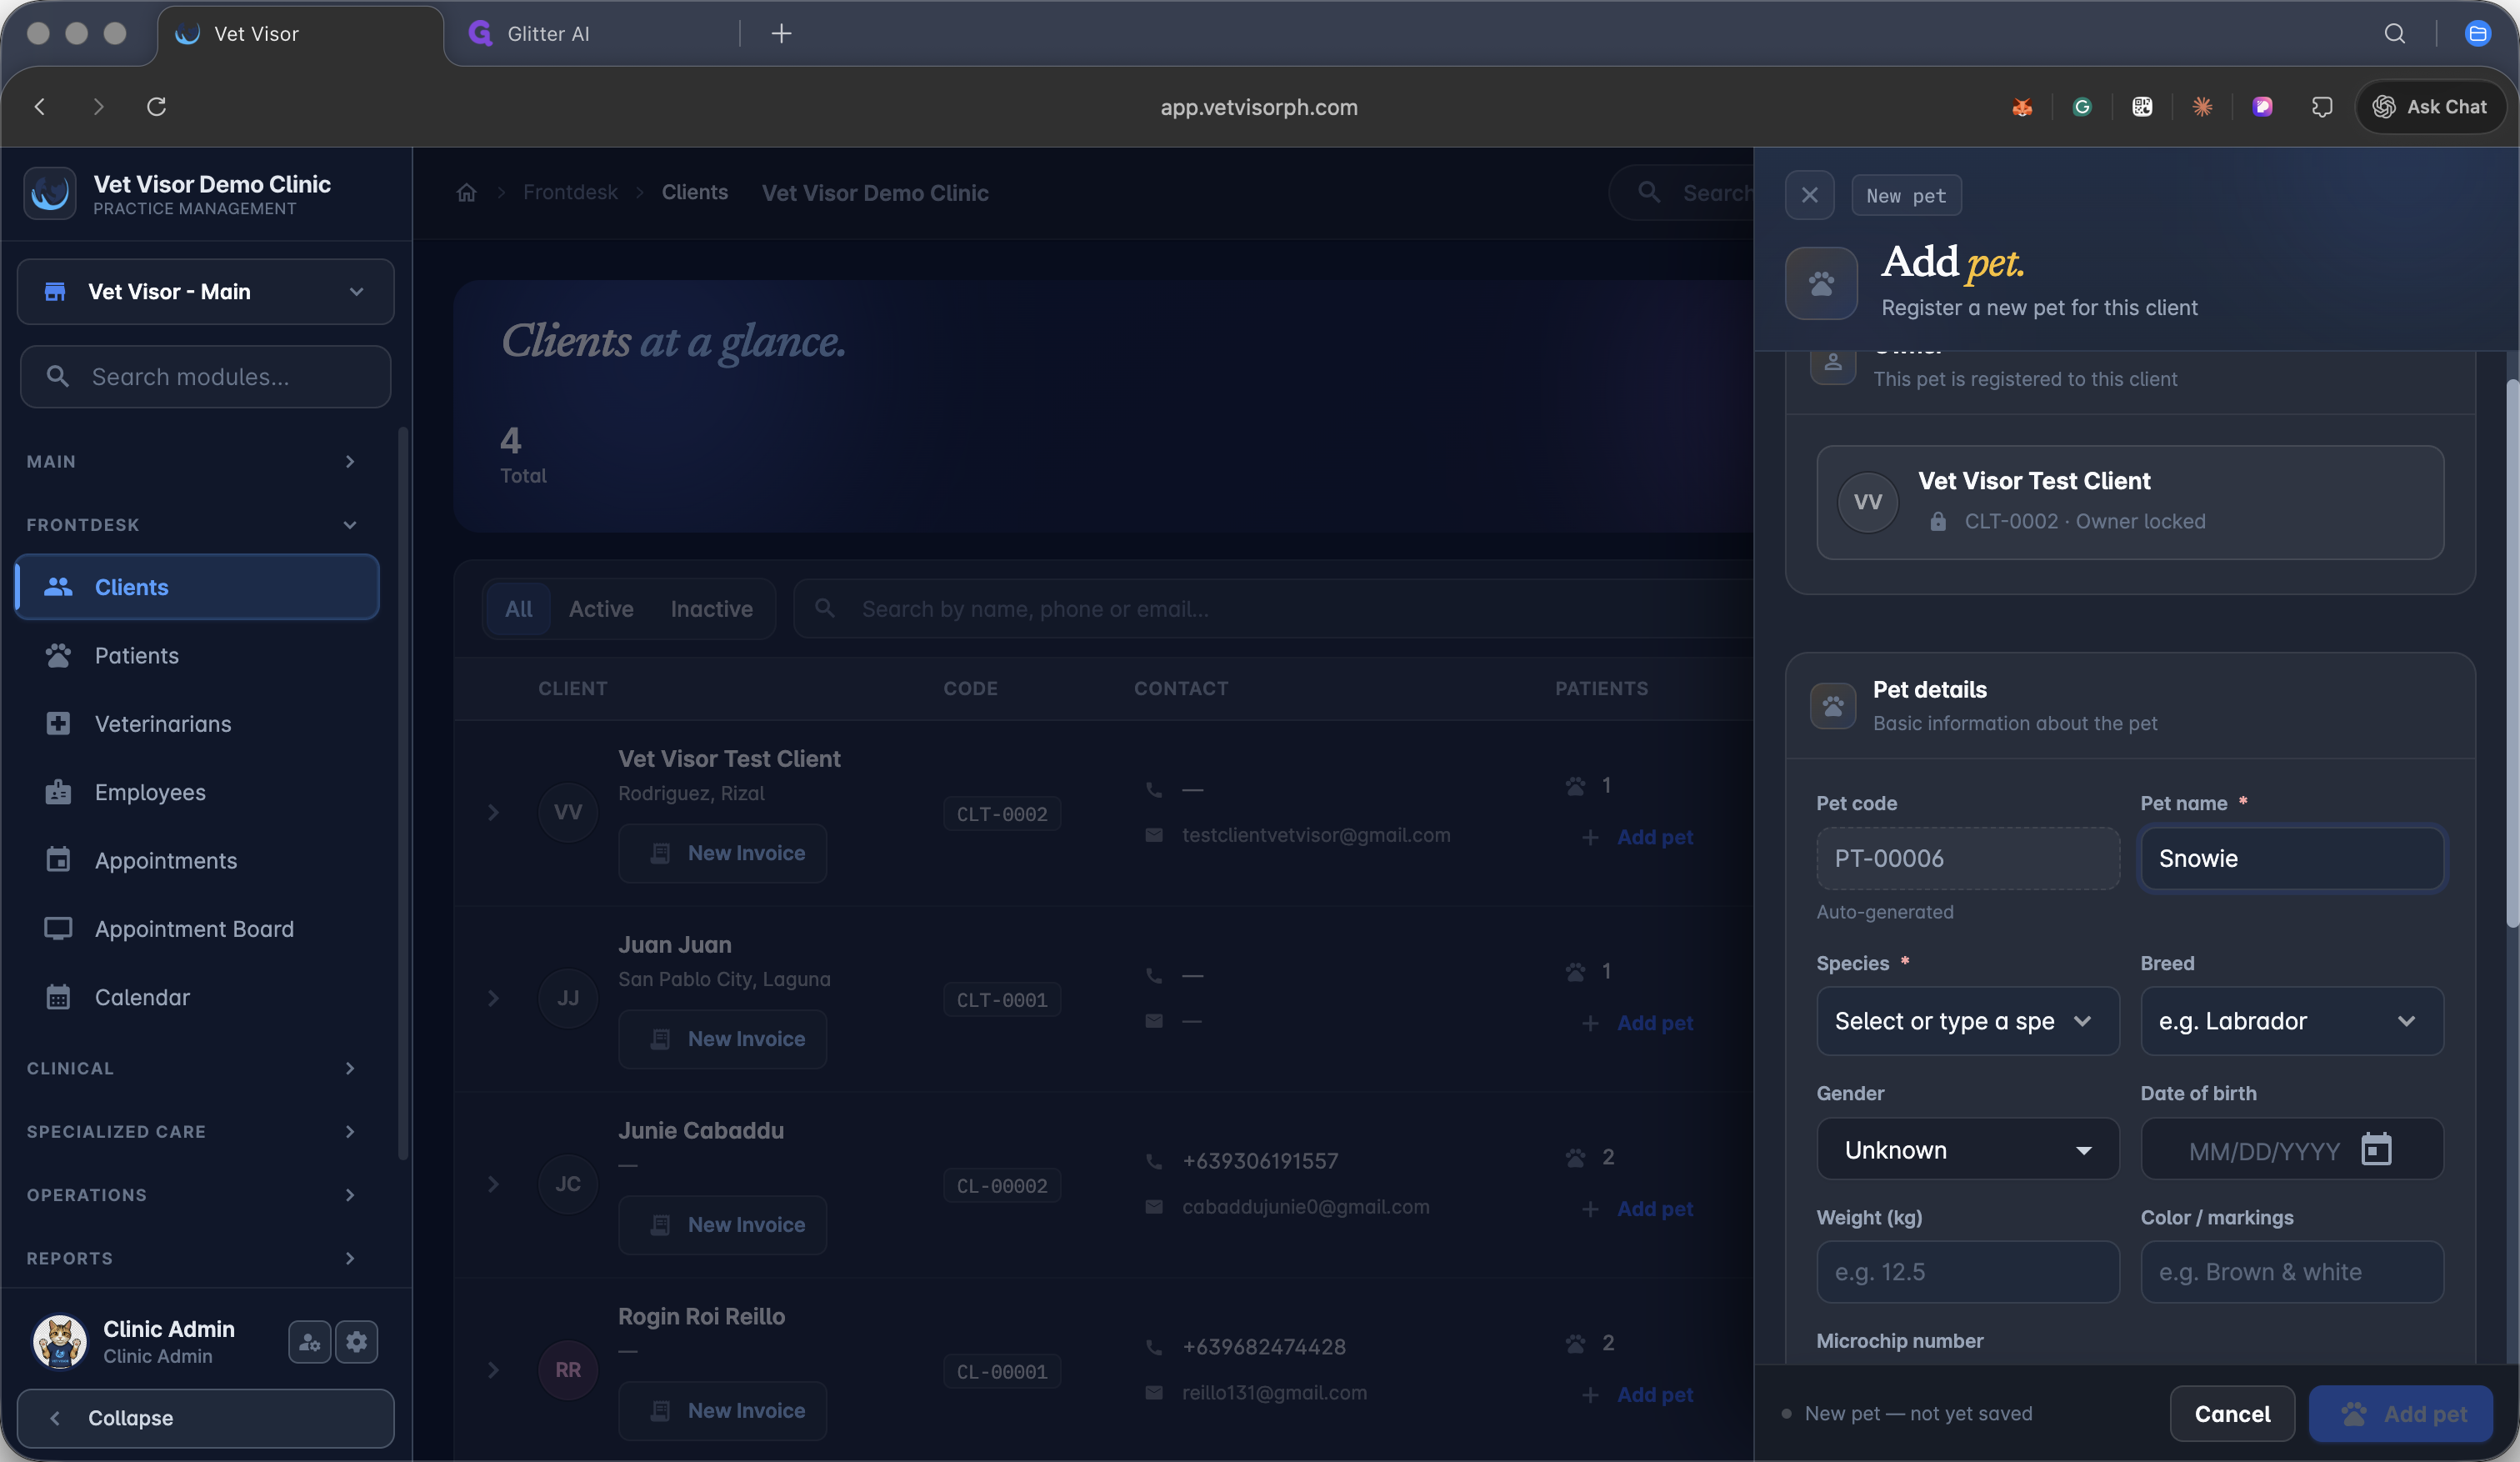Click the settings gear beside Clinic Admin
2520x1462 pixels.
click(357, 1342)
